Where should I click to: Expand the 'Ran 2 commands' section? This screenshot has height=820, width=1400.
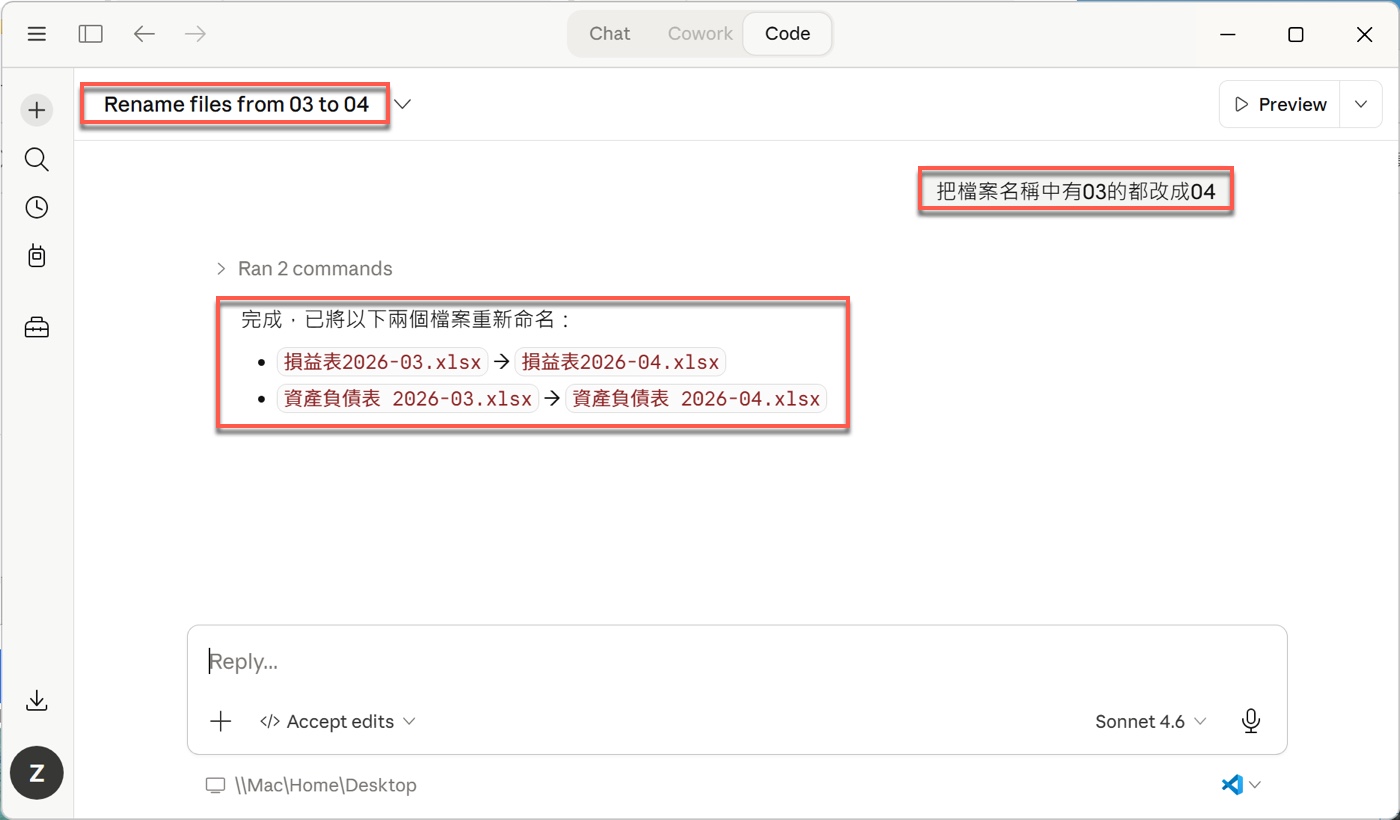(304, 269)
